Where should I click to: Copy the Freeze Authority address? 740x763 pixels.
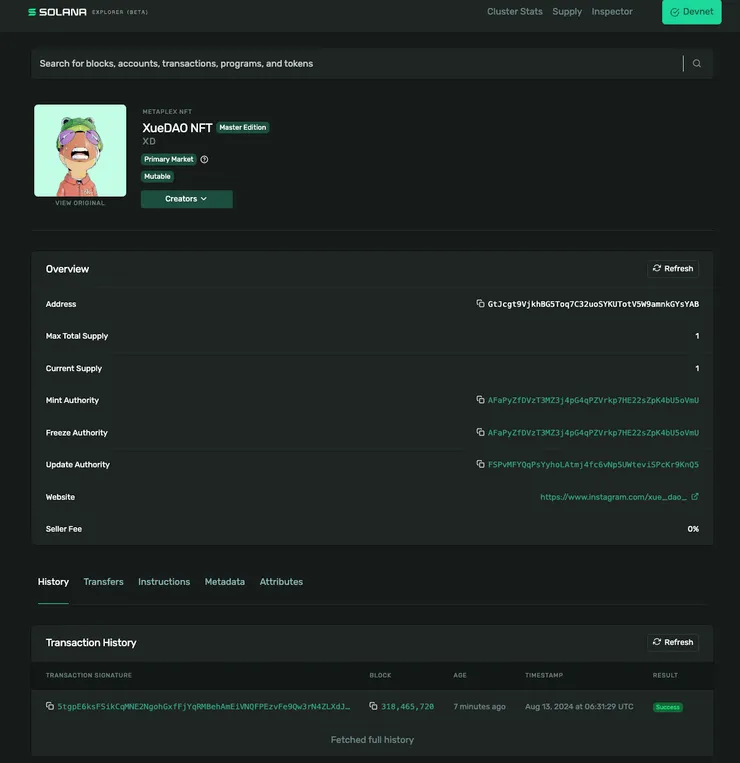tap(480, 432)
